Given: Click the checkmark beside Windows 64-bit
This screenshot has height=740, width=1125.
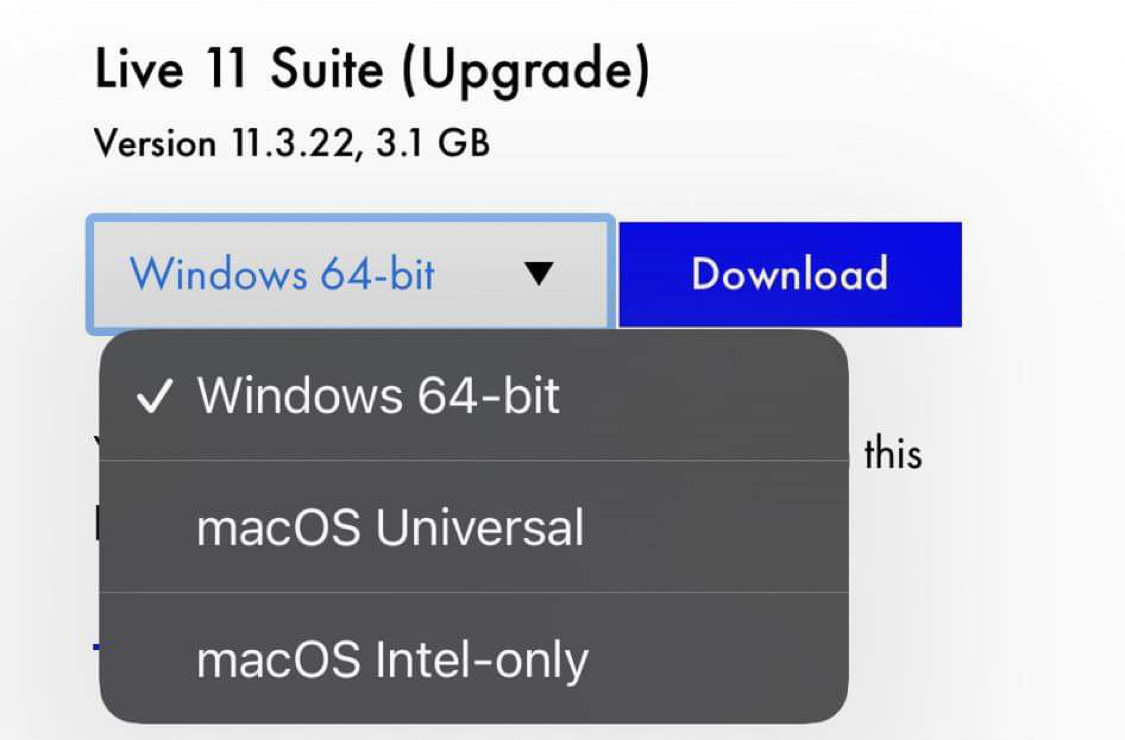Looking at the screenshot, I should (x=154, y=398).
